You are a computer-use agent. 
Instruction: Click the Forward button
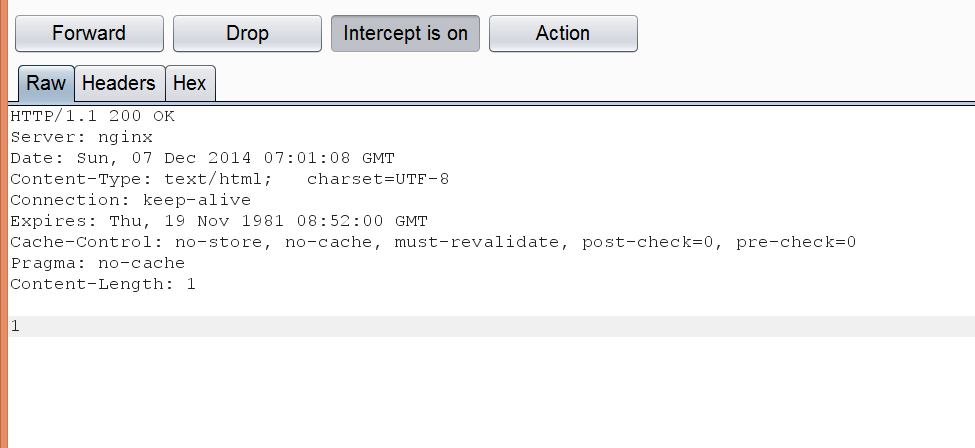pyautogui.click(x=89, y=34)
